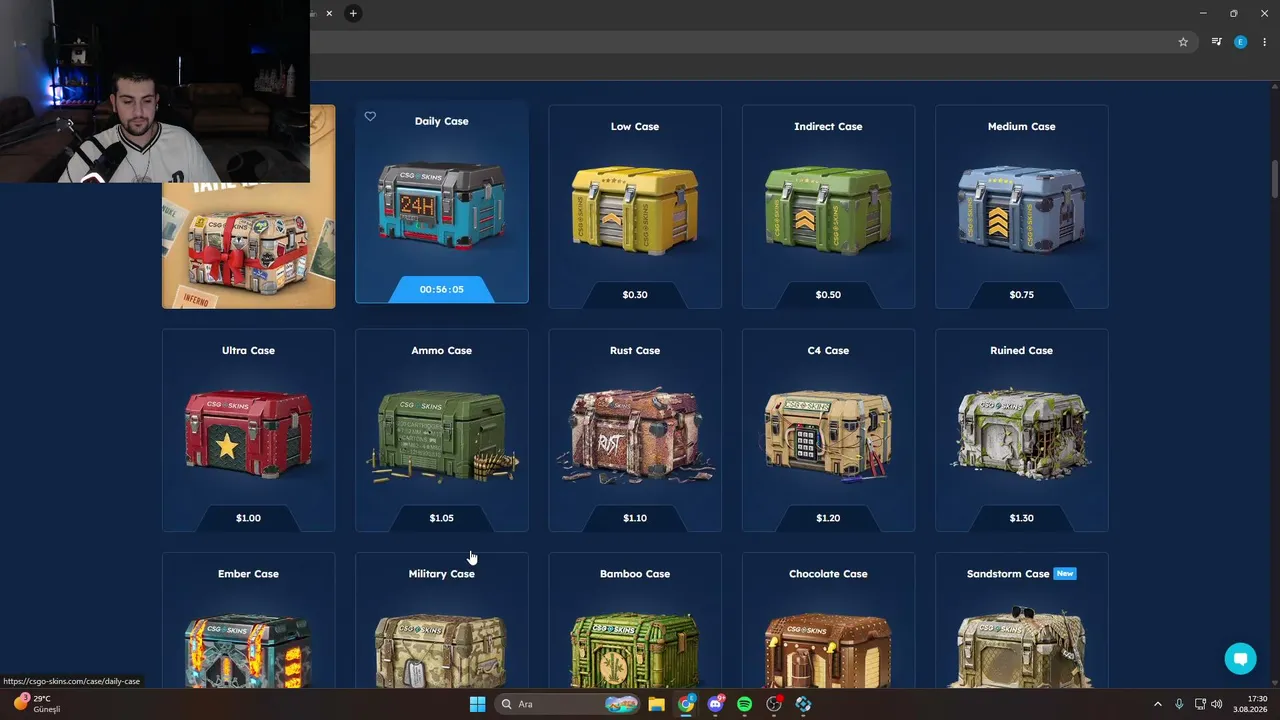Open the Bamboo Case crate
Viewport: 1280px width, 720px height.
coord(635,650)
